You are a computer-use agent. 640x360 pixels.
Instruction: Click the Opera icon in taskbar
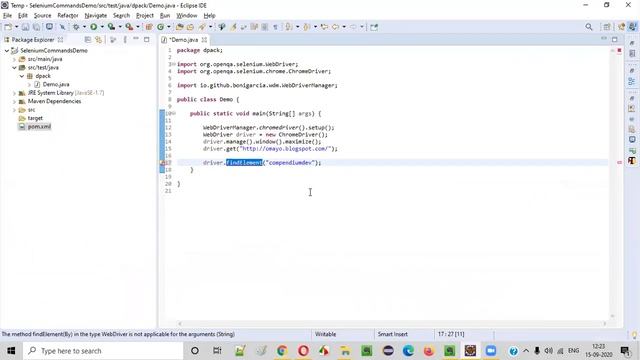[303, 351]
